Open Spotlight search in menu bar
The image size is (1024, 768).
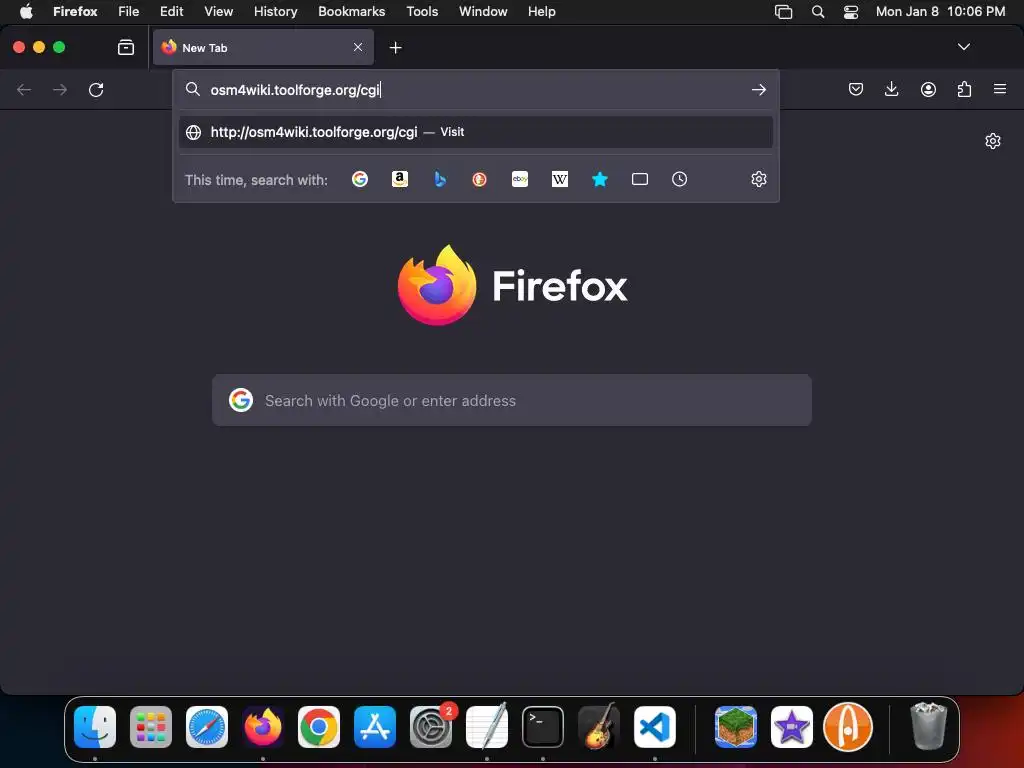tap(818, 11)
